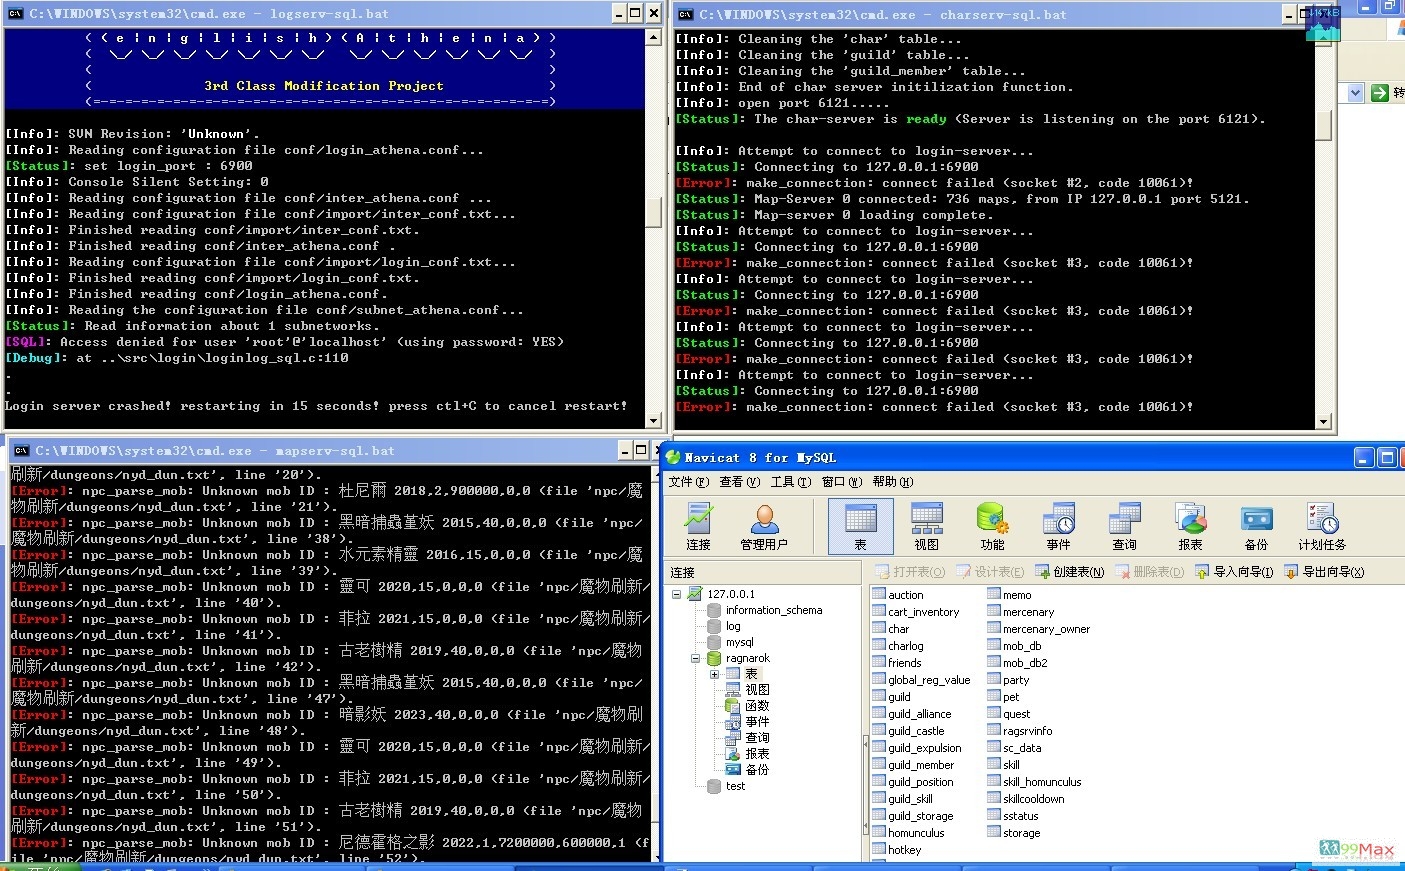Select the sstatus table
The image size is (1405, 871).
1013,816
